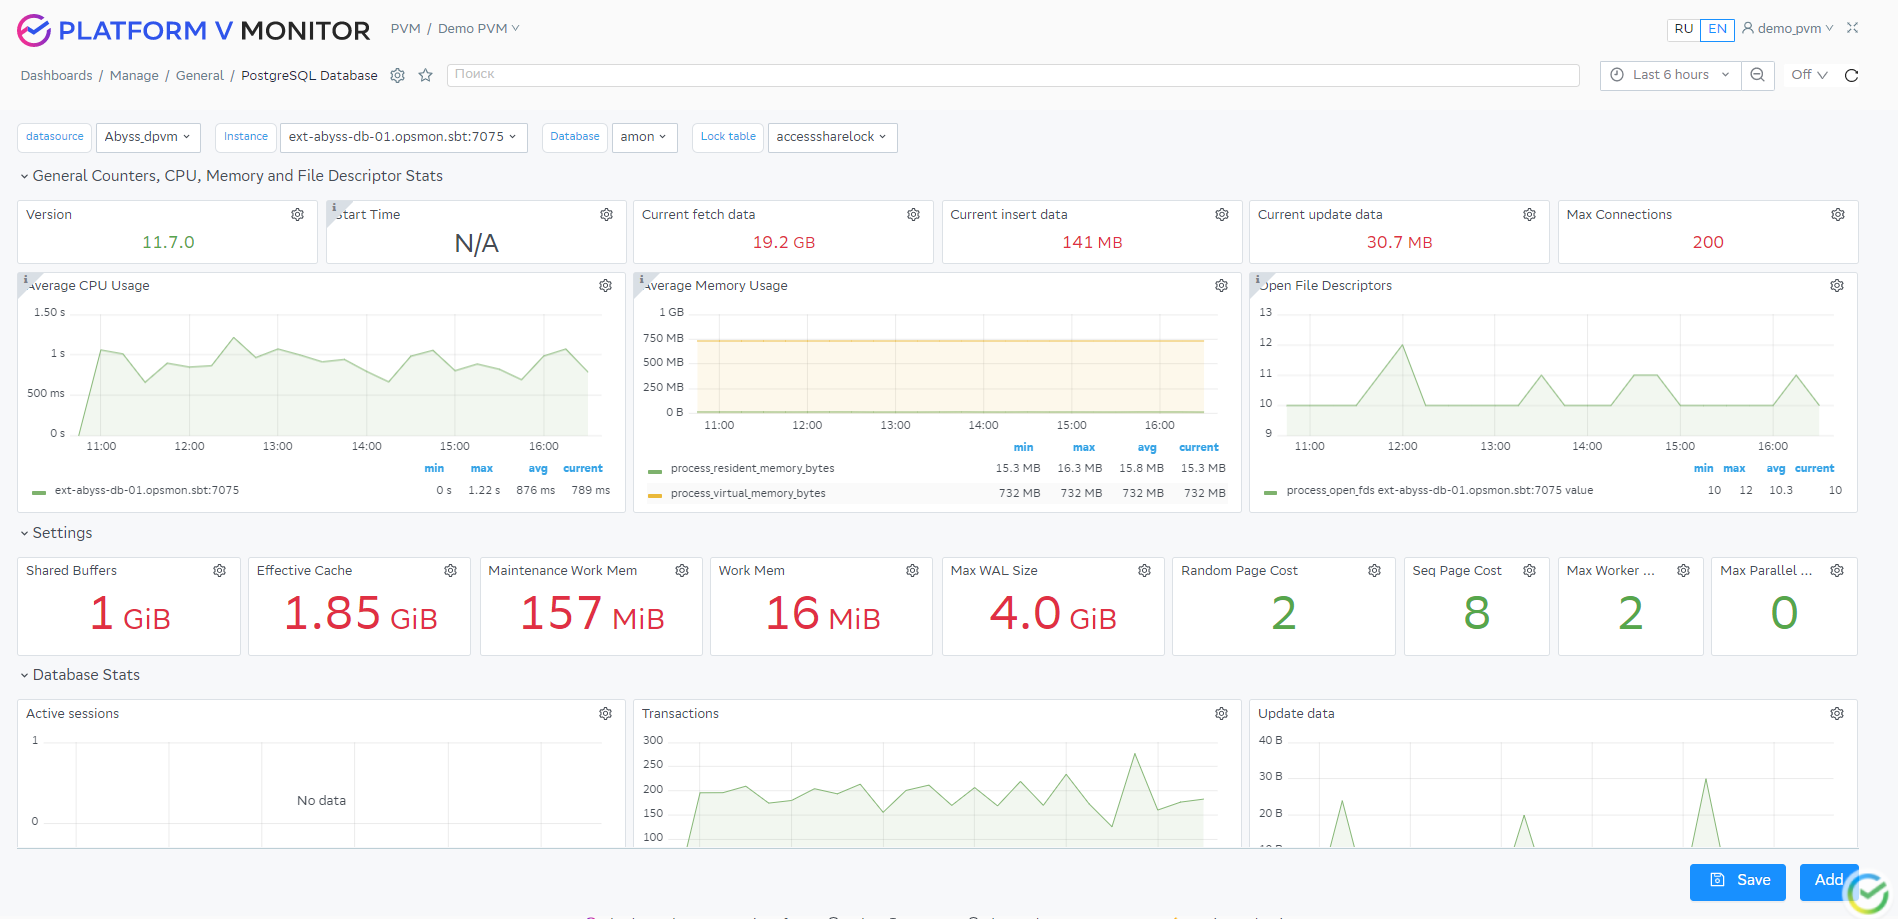Image resolution: width=1898 pixels, height=919 pixels.
Task: Click the Save button
Action: 1737,881
